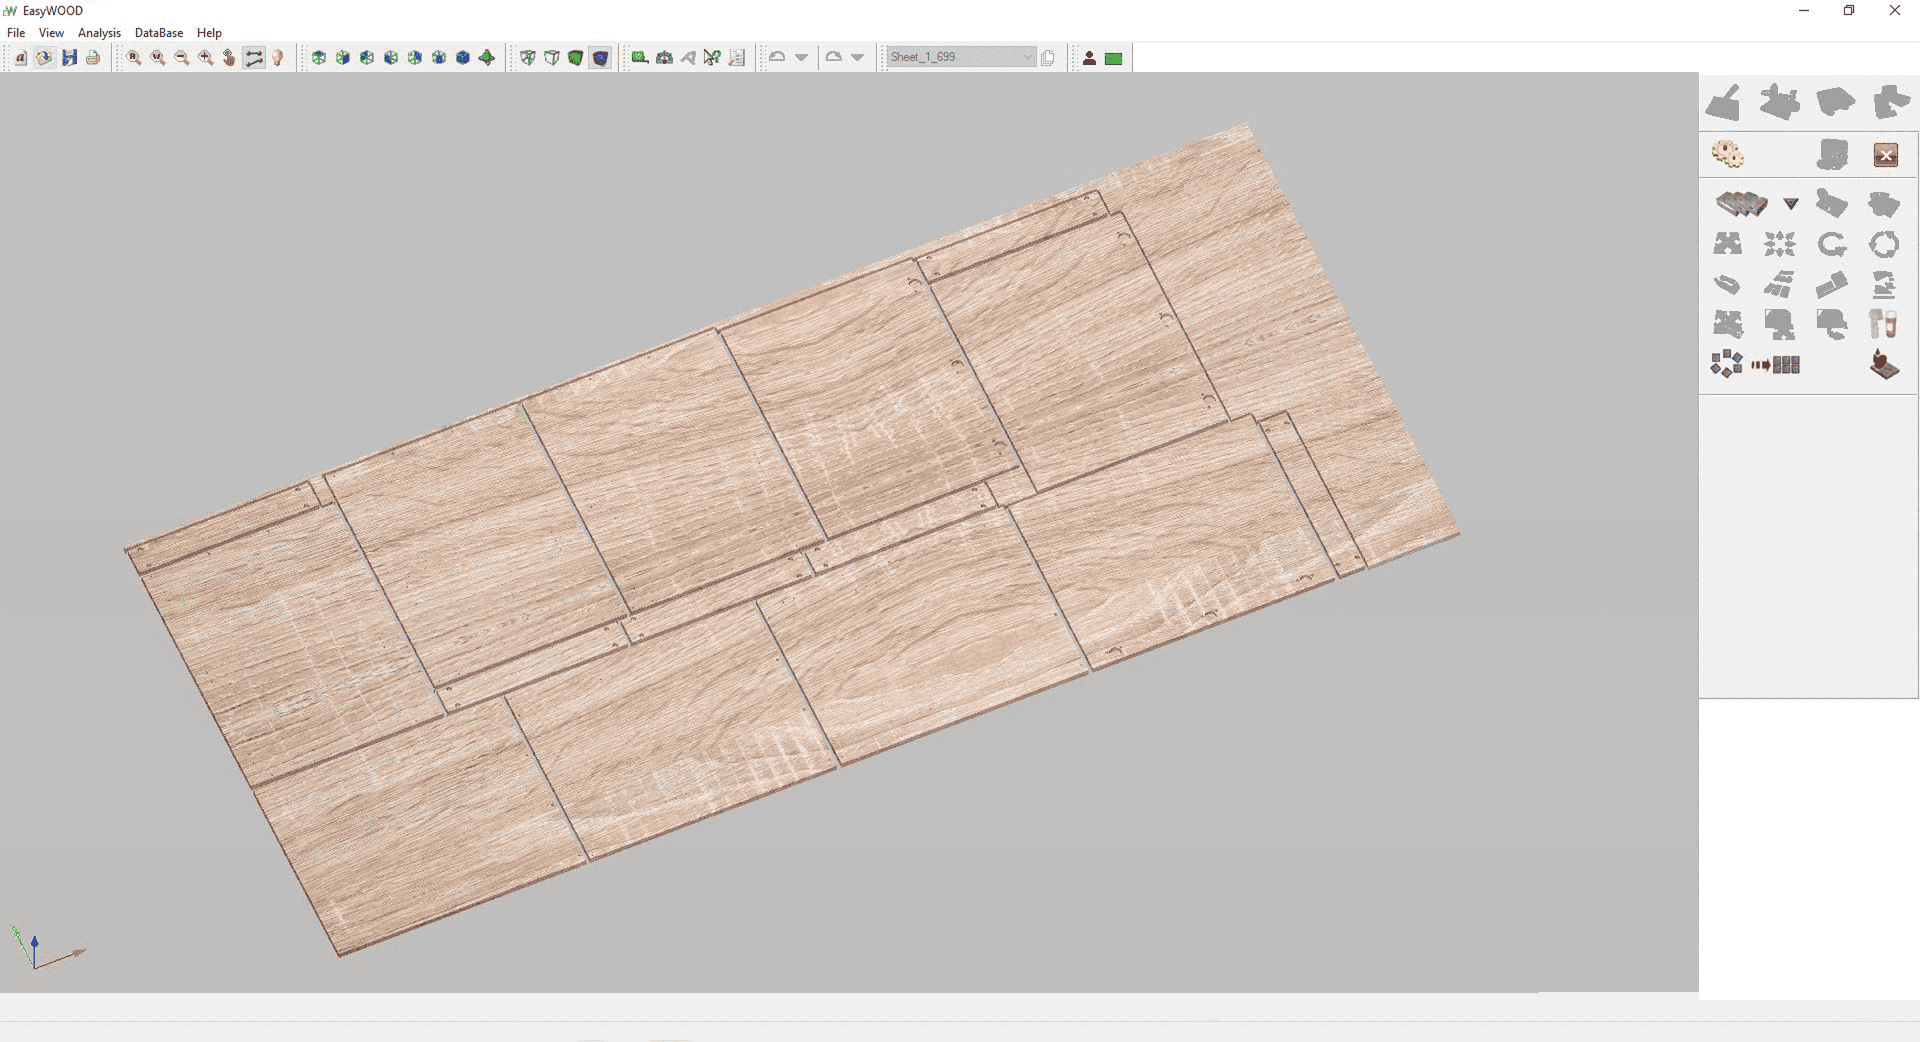
Task: Open the Sheet_1_699 combo box
Action: click(961, 57)
